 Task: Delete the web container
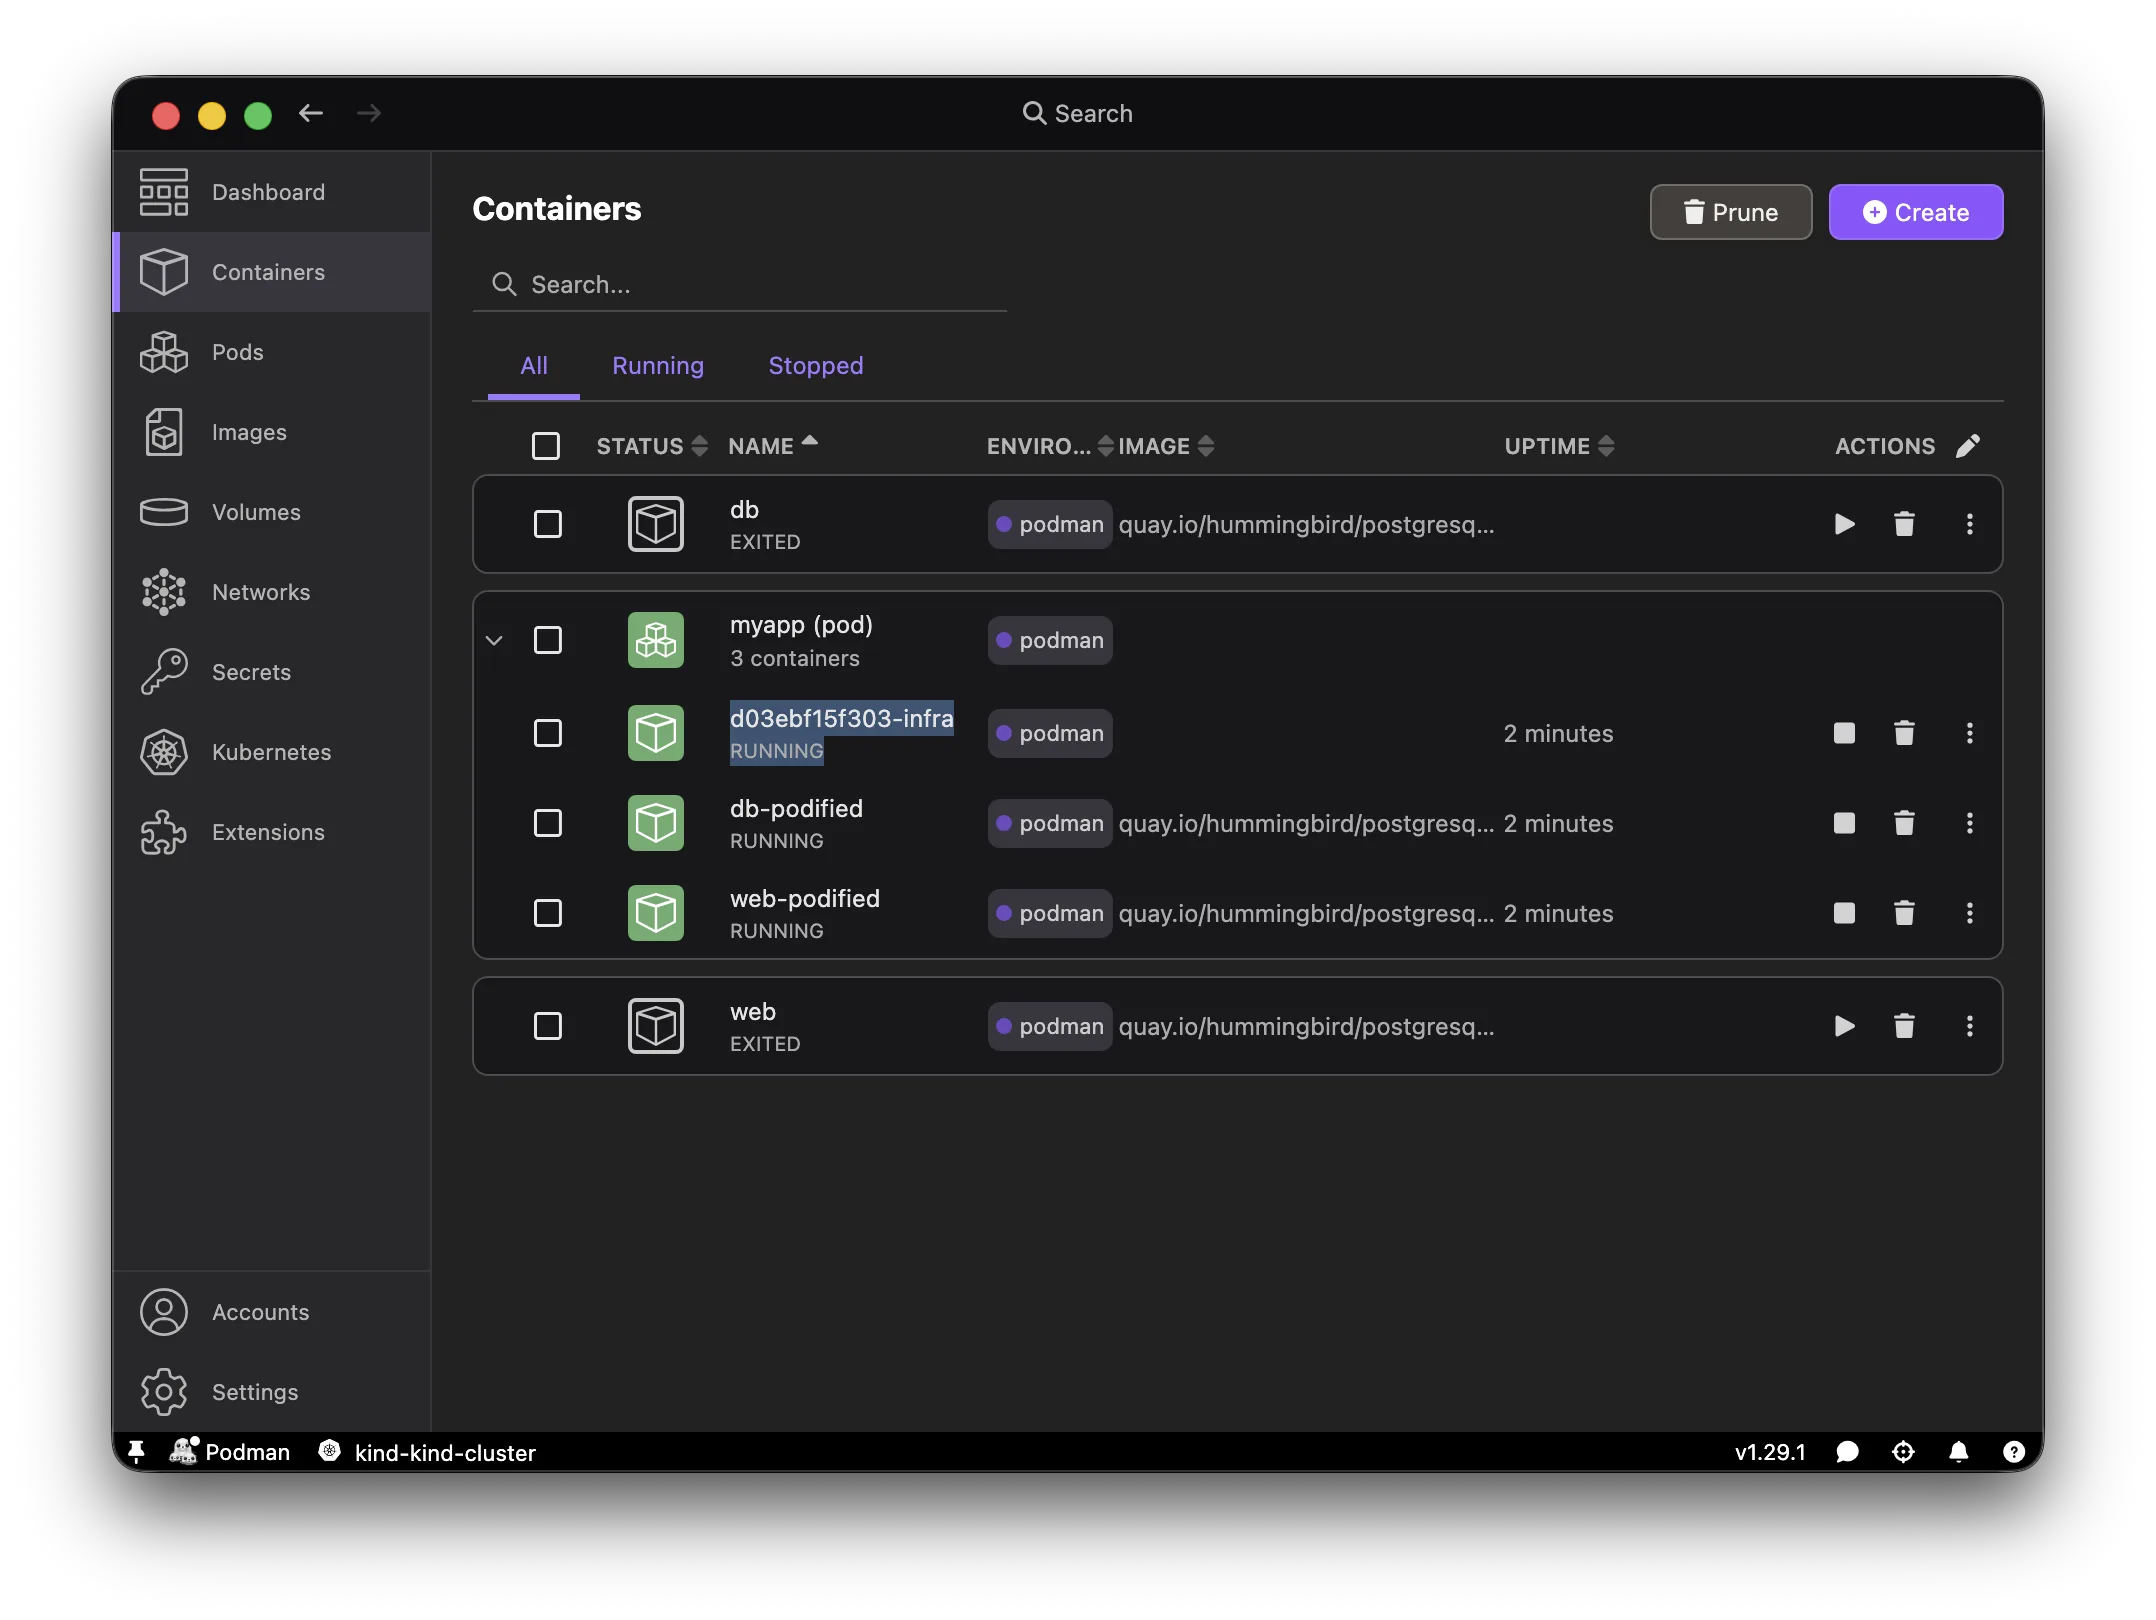[1904, 1026]
